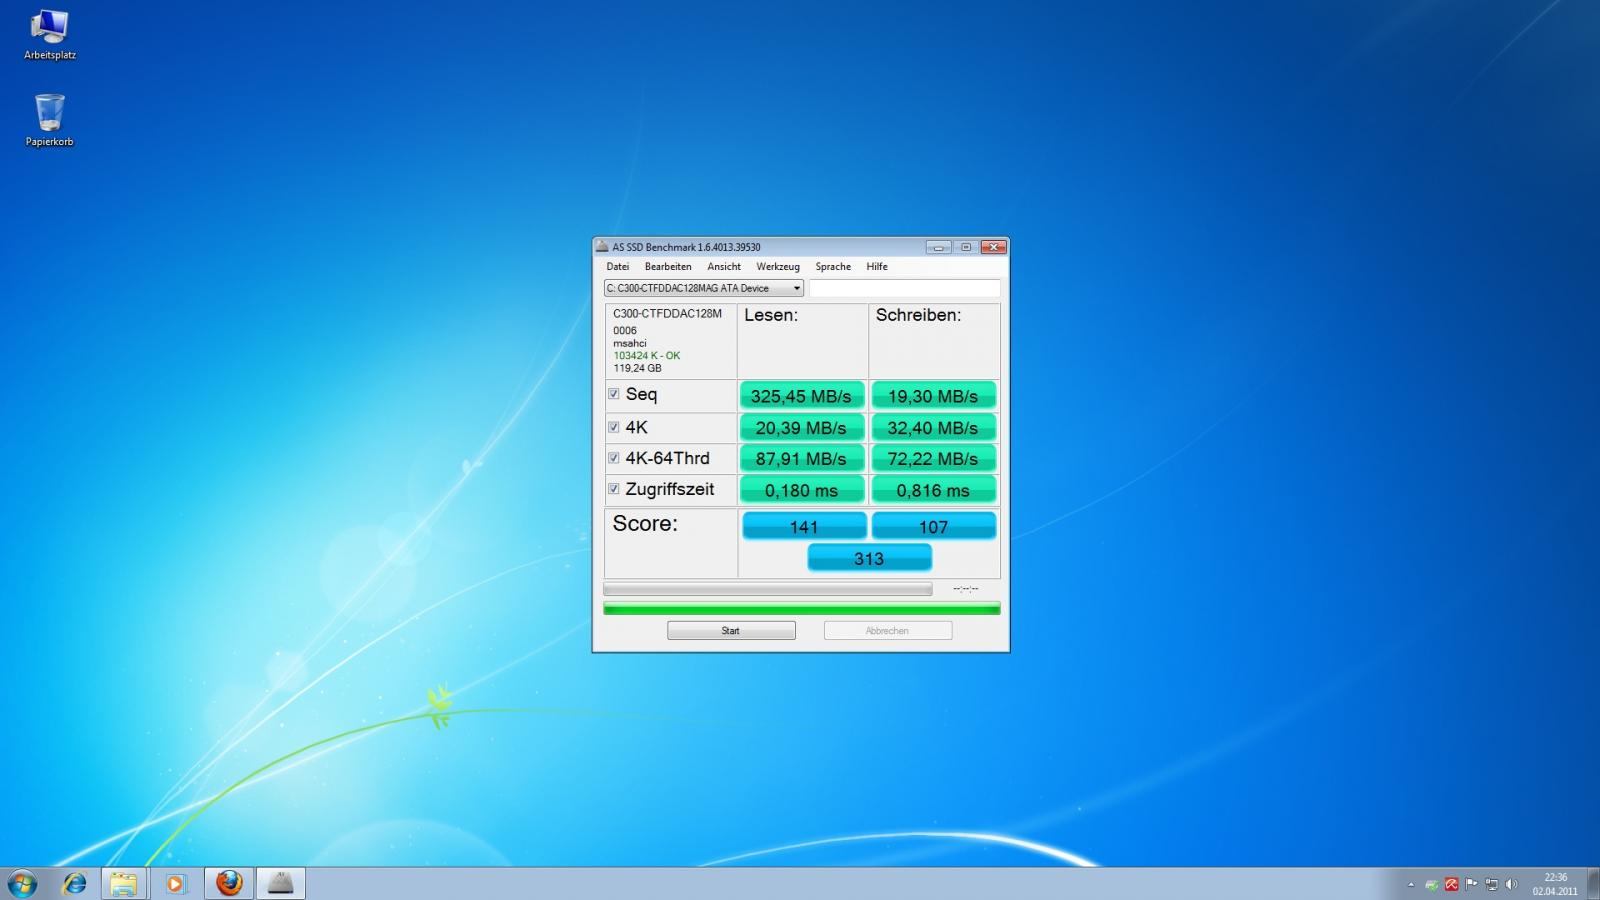The height and width of the screenshot is (900, 1600).
Task: Uncheck the Seq test checkbox
Action: [614, 394]
